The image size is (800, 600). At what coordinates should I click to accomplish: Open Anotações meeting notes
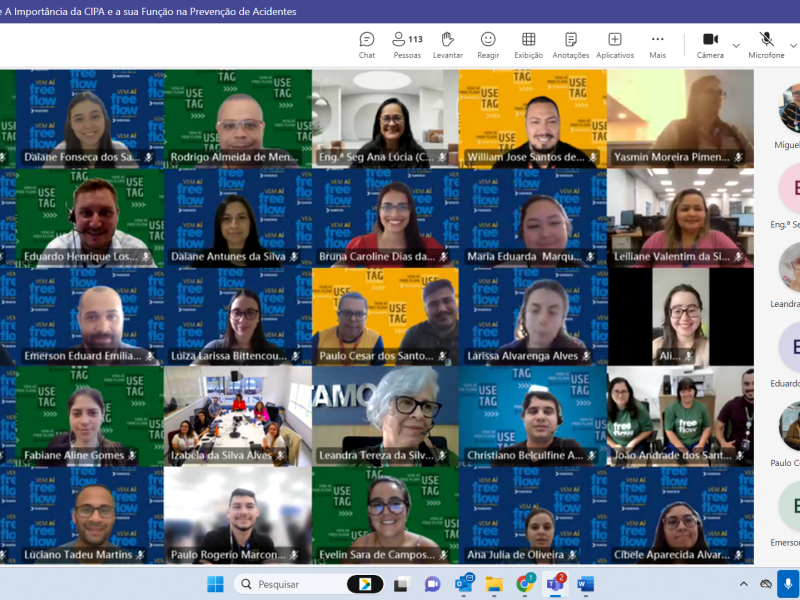pyautogui.click(x=570, y=45)
